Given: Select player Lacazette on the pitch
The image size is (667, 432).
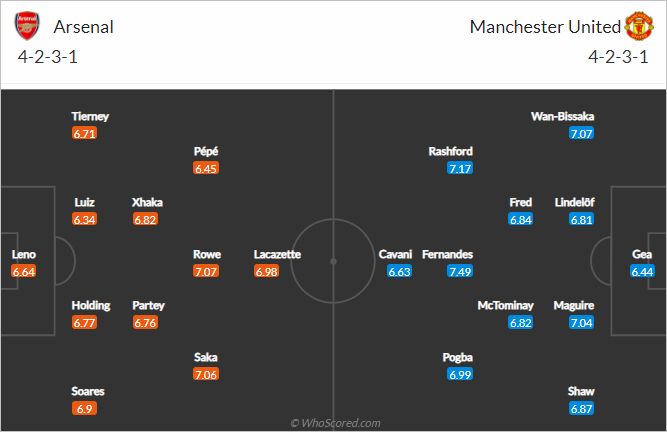Looking at the screenshot, I should (x=277, y=254).
